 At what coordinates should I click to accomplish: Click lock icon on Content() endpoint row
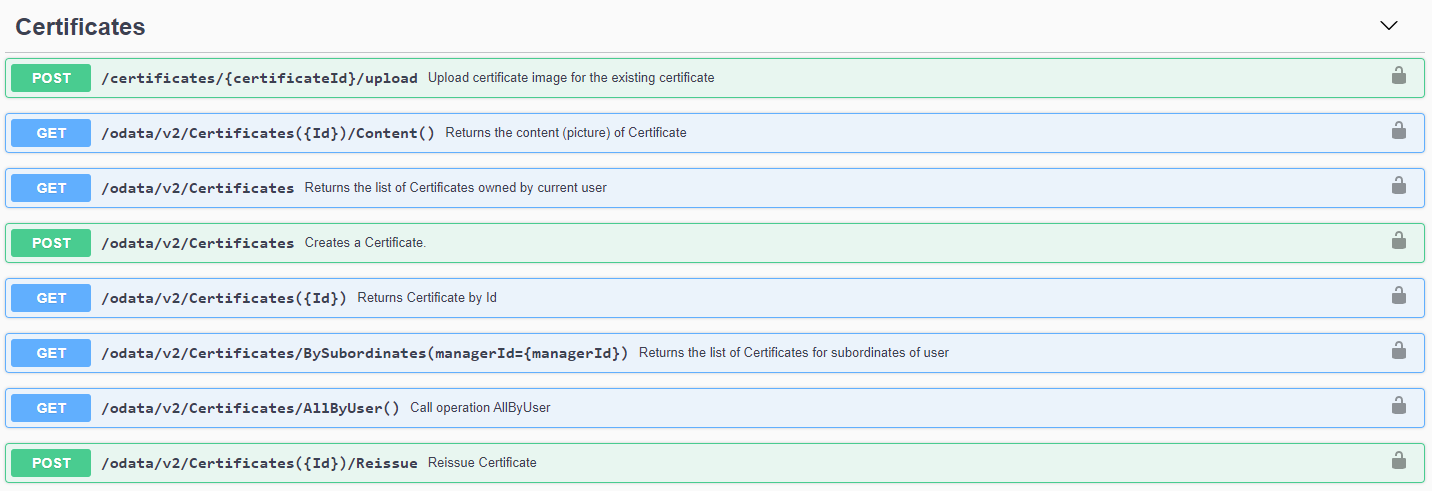[x=1399, y=130]
